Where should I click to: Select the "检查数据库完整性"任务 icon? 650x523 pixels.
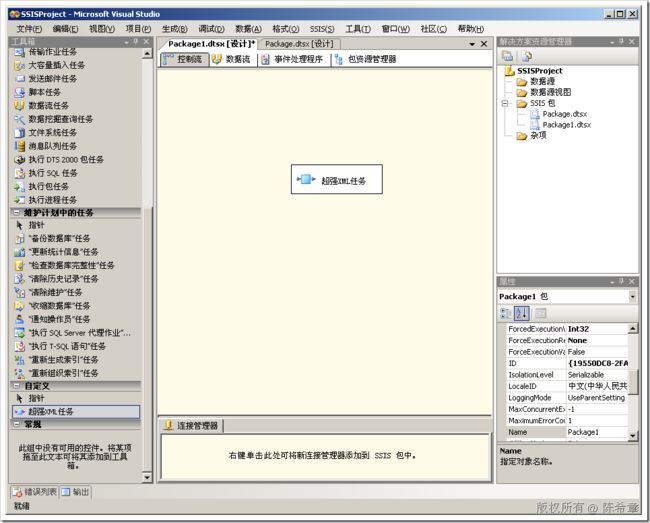tap(19, 265)
